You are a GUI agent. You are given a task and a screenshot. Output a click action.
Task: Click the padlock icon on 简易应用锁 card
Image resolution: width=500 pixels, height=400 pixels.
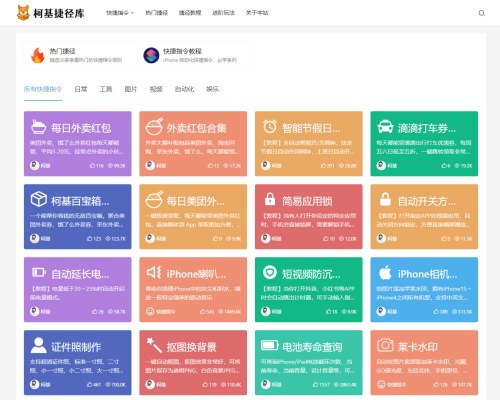[x=270, y=199]
